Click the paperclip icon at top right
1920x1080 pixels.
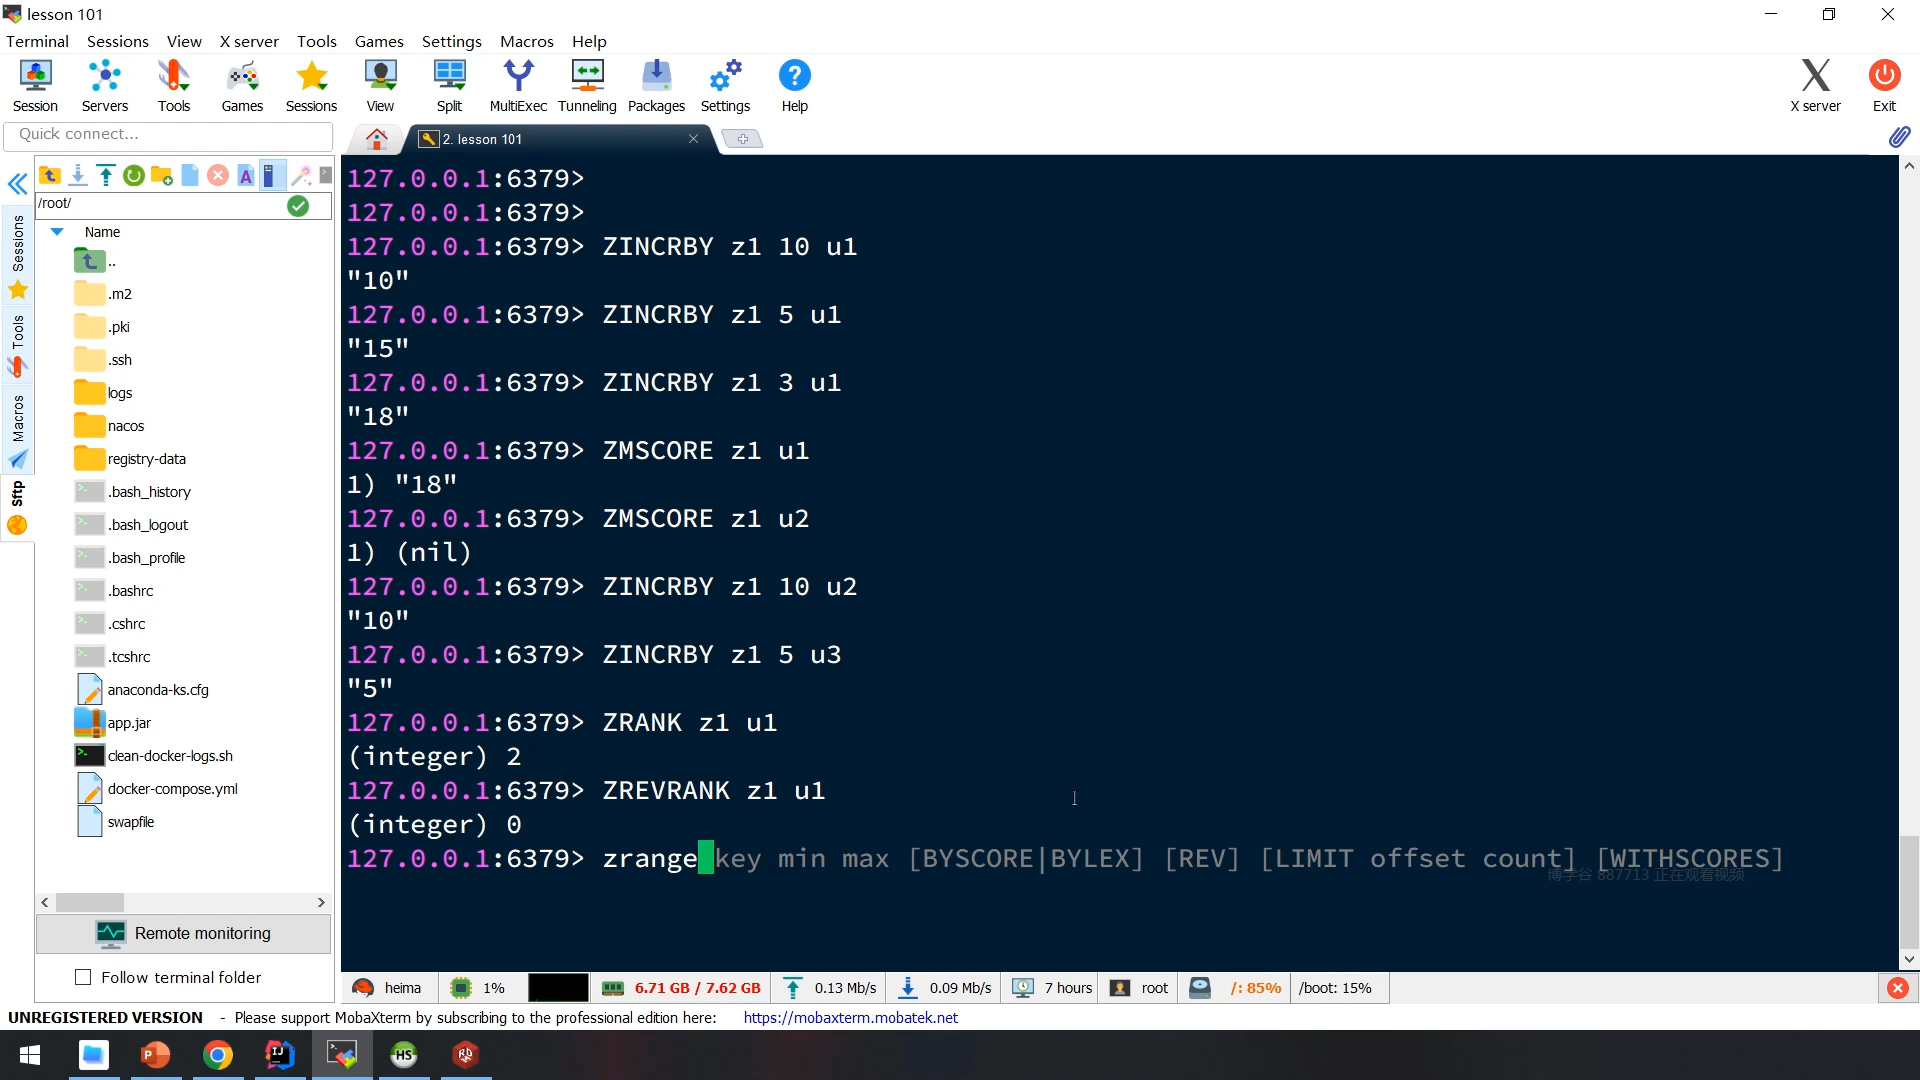coord(1899,137)
